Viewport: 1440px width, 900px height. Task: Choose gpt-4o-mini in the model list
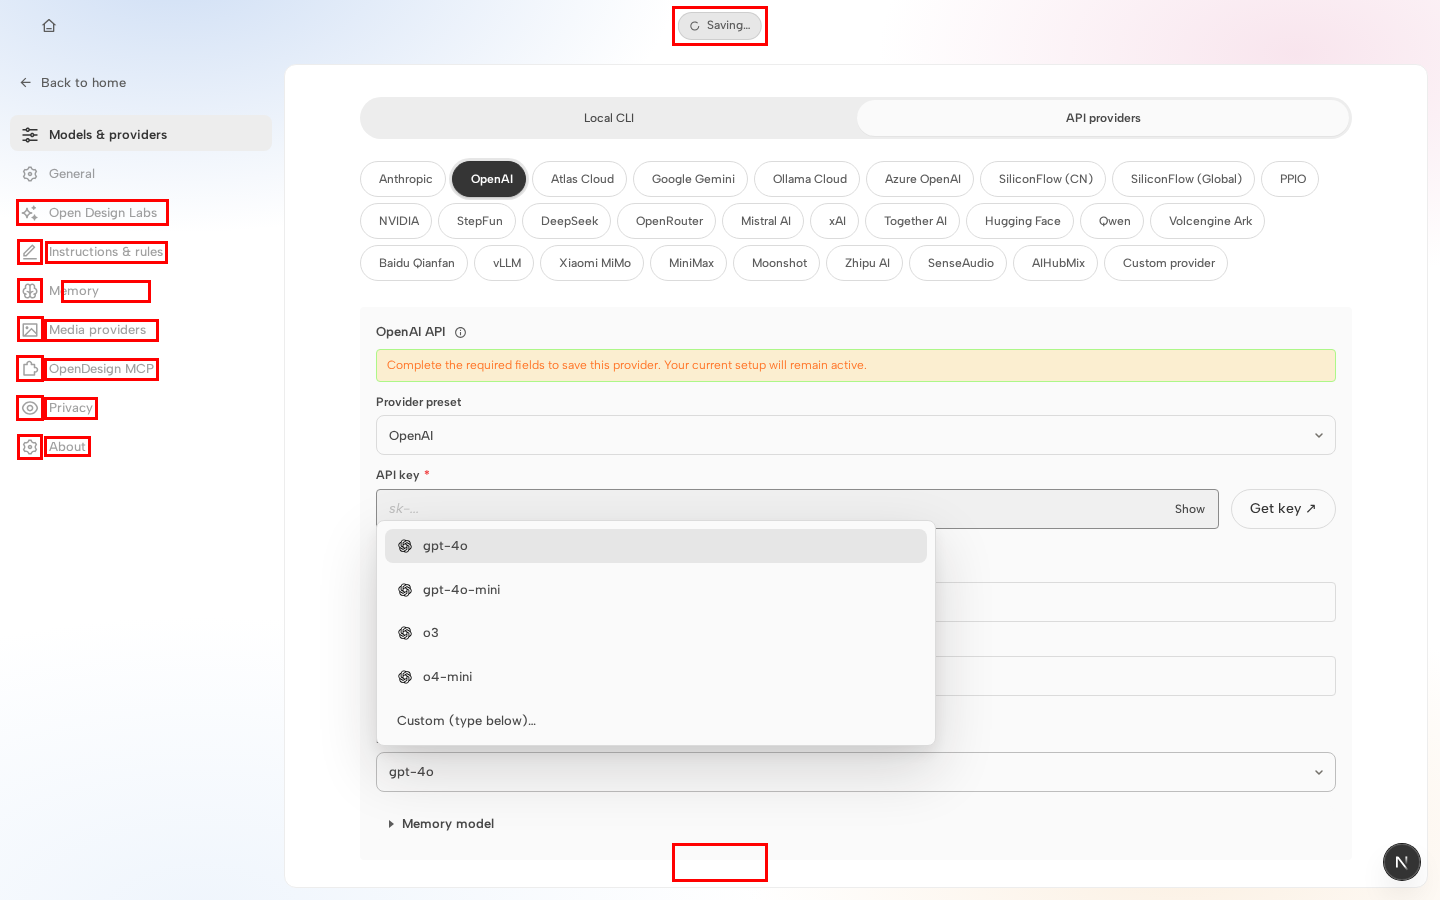(656, 590)
